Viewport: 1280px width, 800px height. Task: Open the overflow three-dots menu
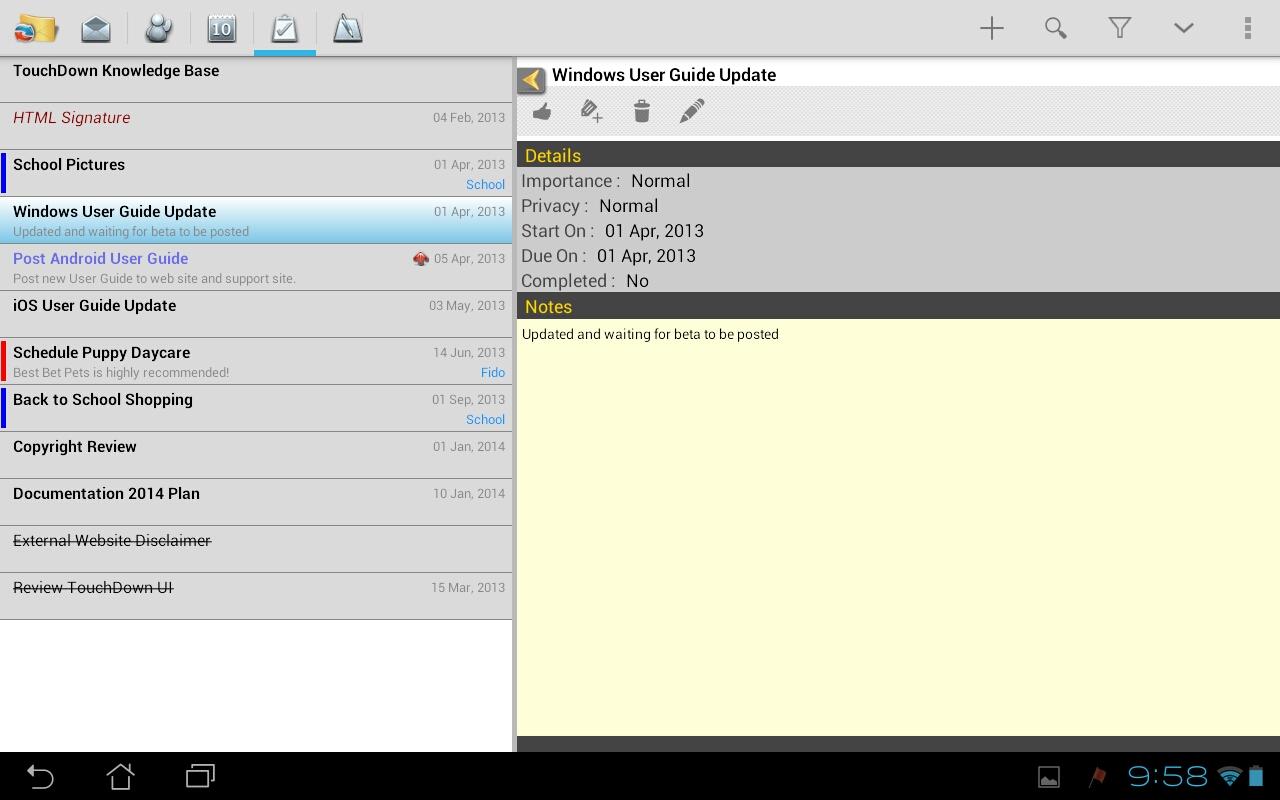(x=1247, y=28)
